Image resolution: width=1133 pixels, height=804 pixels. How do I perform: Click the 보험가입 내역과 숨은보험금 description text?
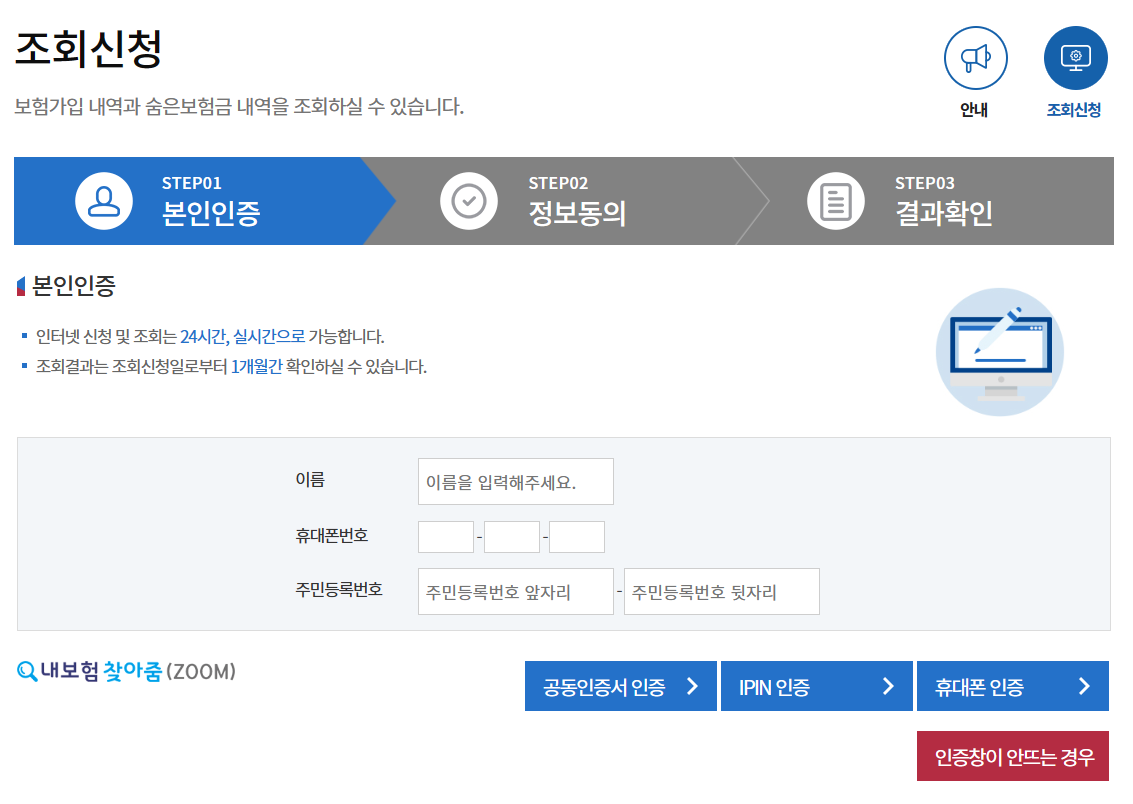point(239,107)
